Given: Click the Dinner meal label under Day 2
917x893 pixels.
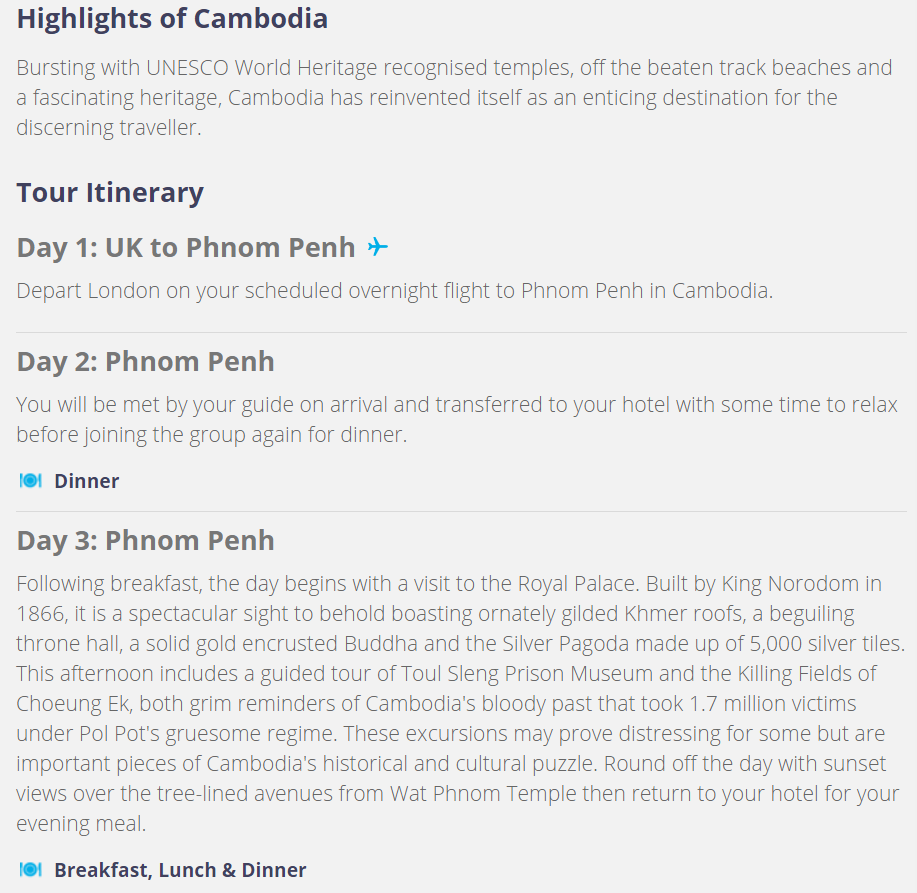Looking at the screenshot, I should [x=87, y=481].
